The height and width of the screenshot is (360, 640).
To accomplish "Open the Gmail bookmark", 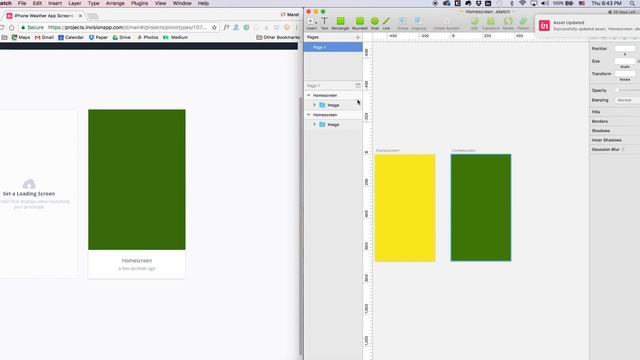I will pos(44,37).
